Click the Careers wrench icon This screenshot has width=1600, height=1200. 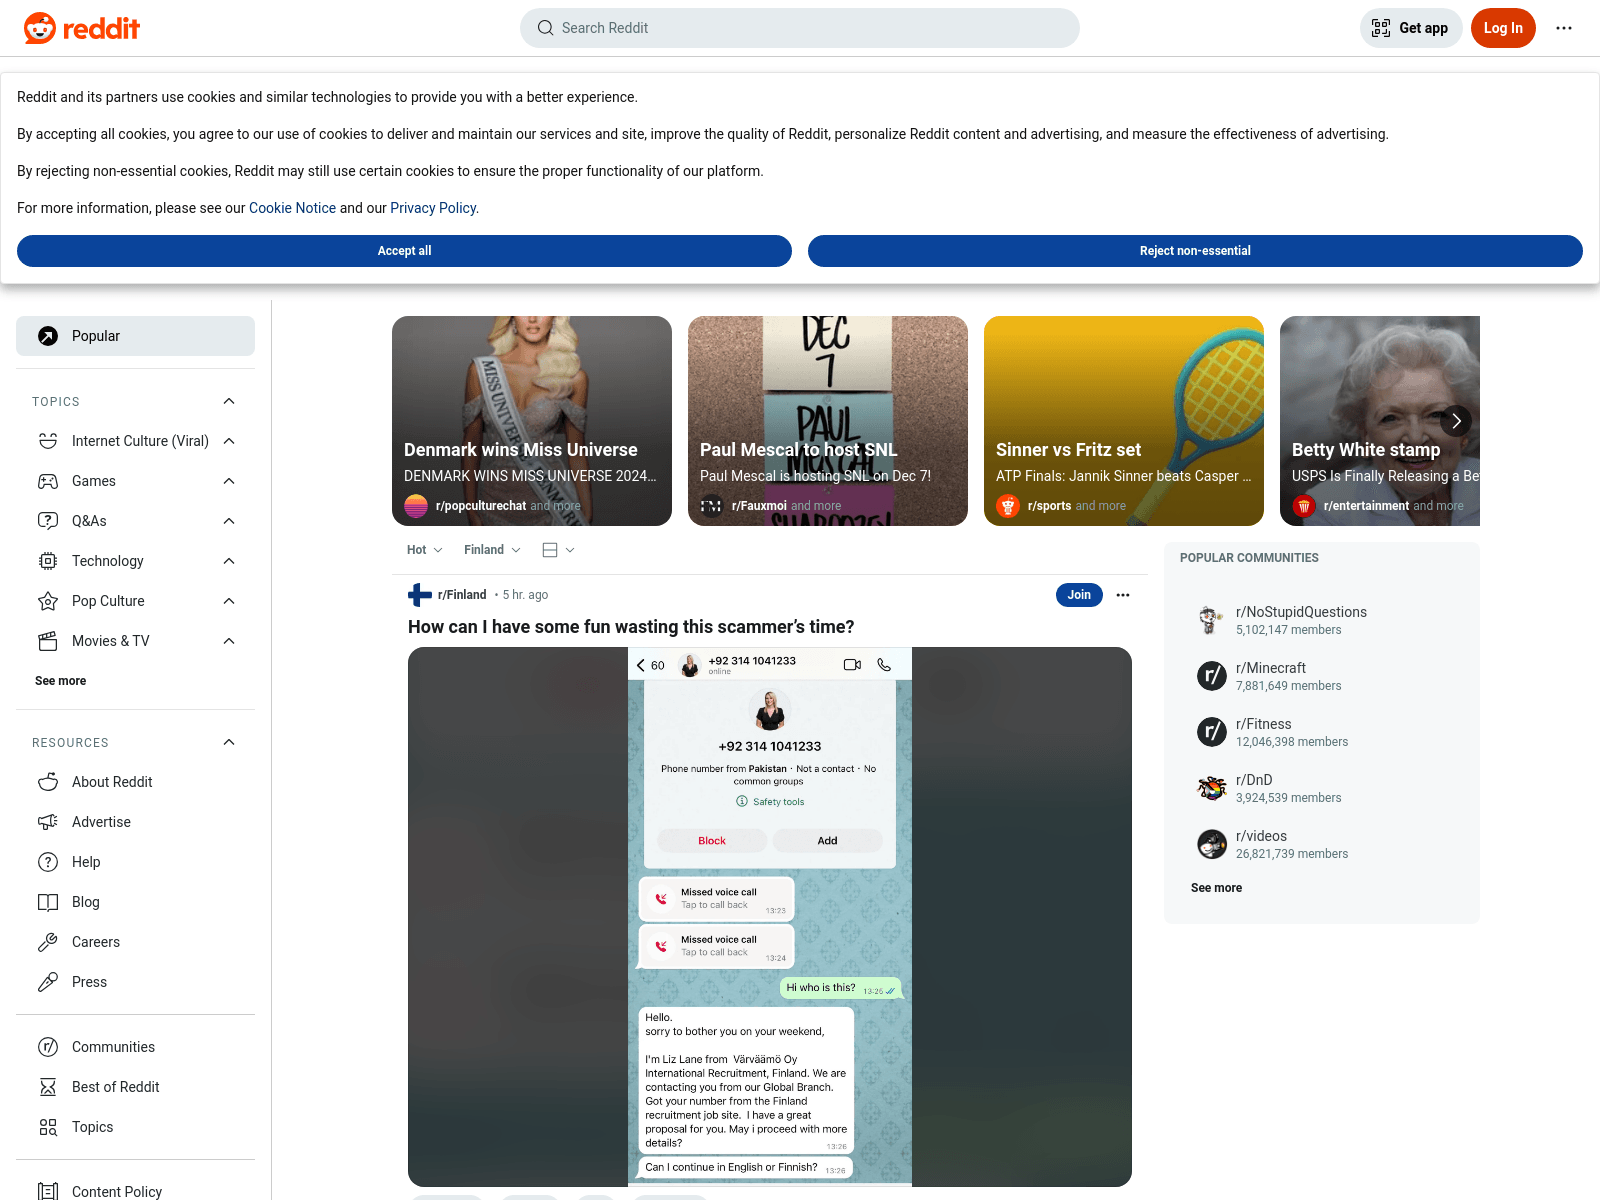(x=48, y=942)
